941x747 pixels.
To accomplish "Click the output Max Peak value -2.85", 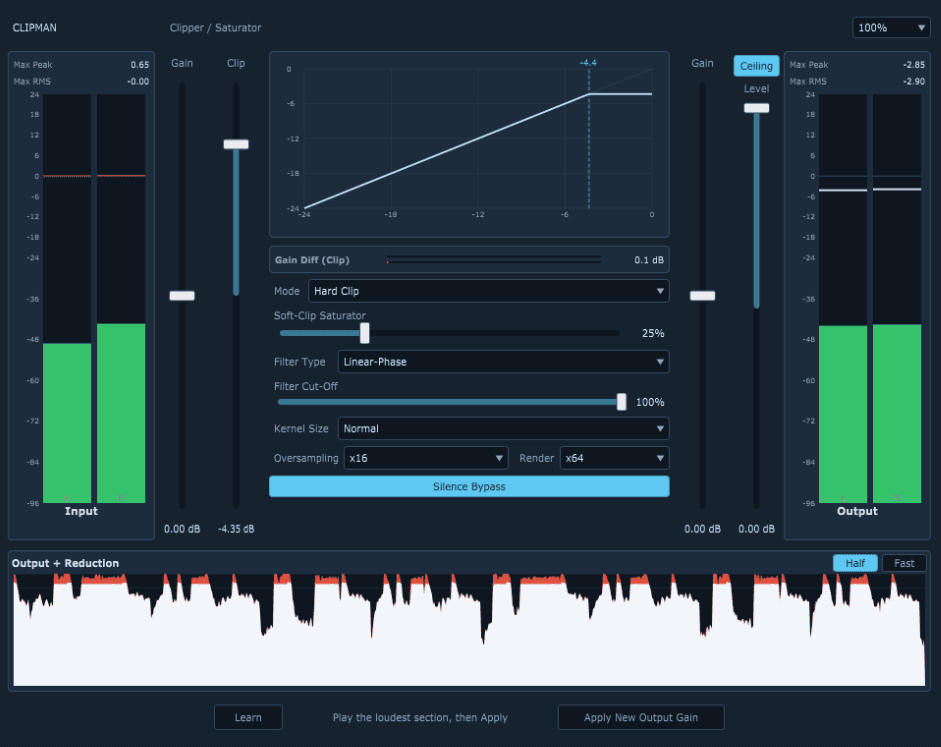I will point(914,65).
